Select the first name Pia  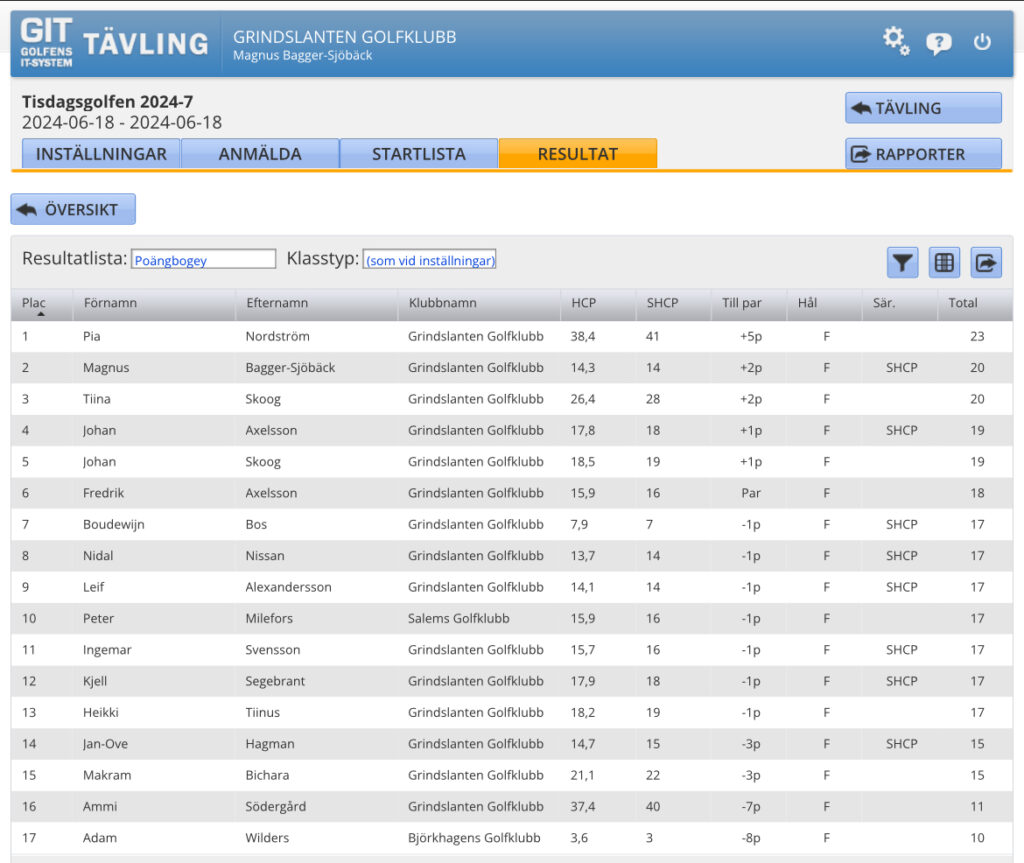pyautogui.click(x=91, y=336)
